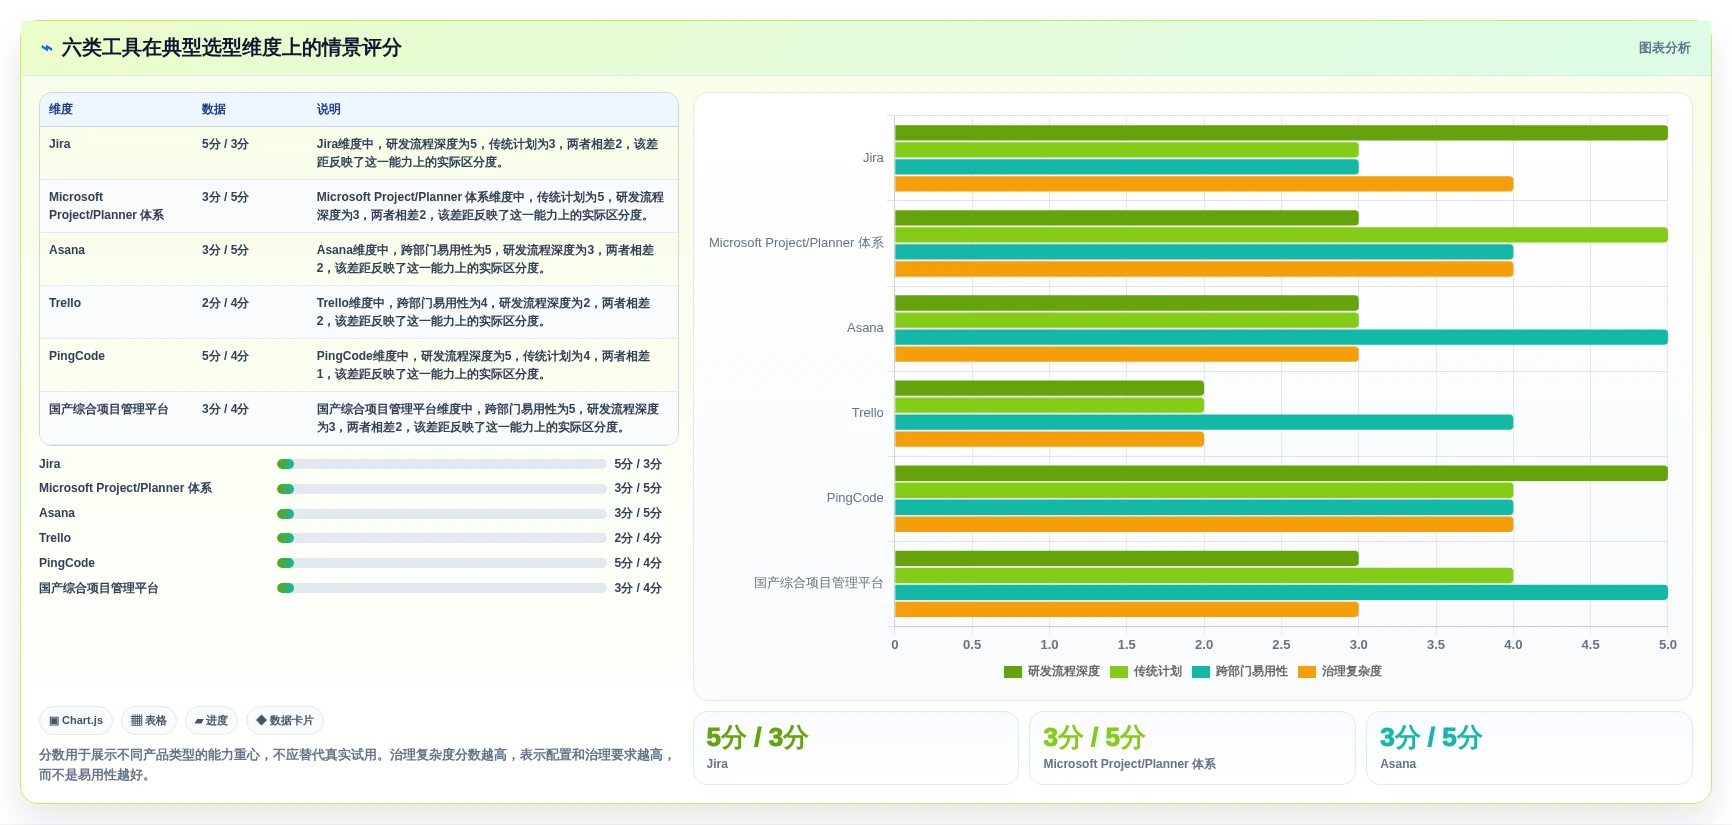Screen dimensions: 1732x825
Task: Click the Asana progress bar
Action: pos(441,514)
